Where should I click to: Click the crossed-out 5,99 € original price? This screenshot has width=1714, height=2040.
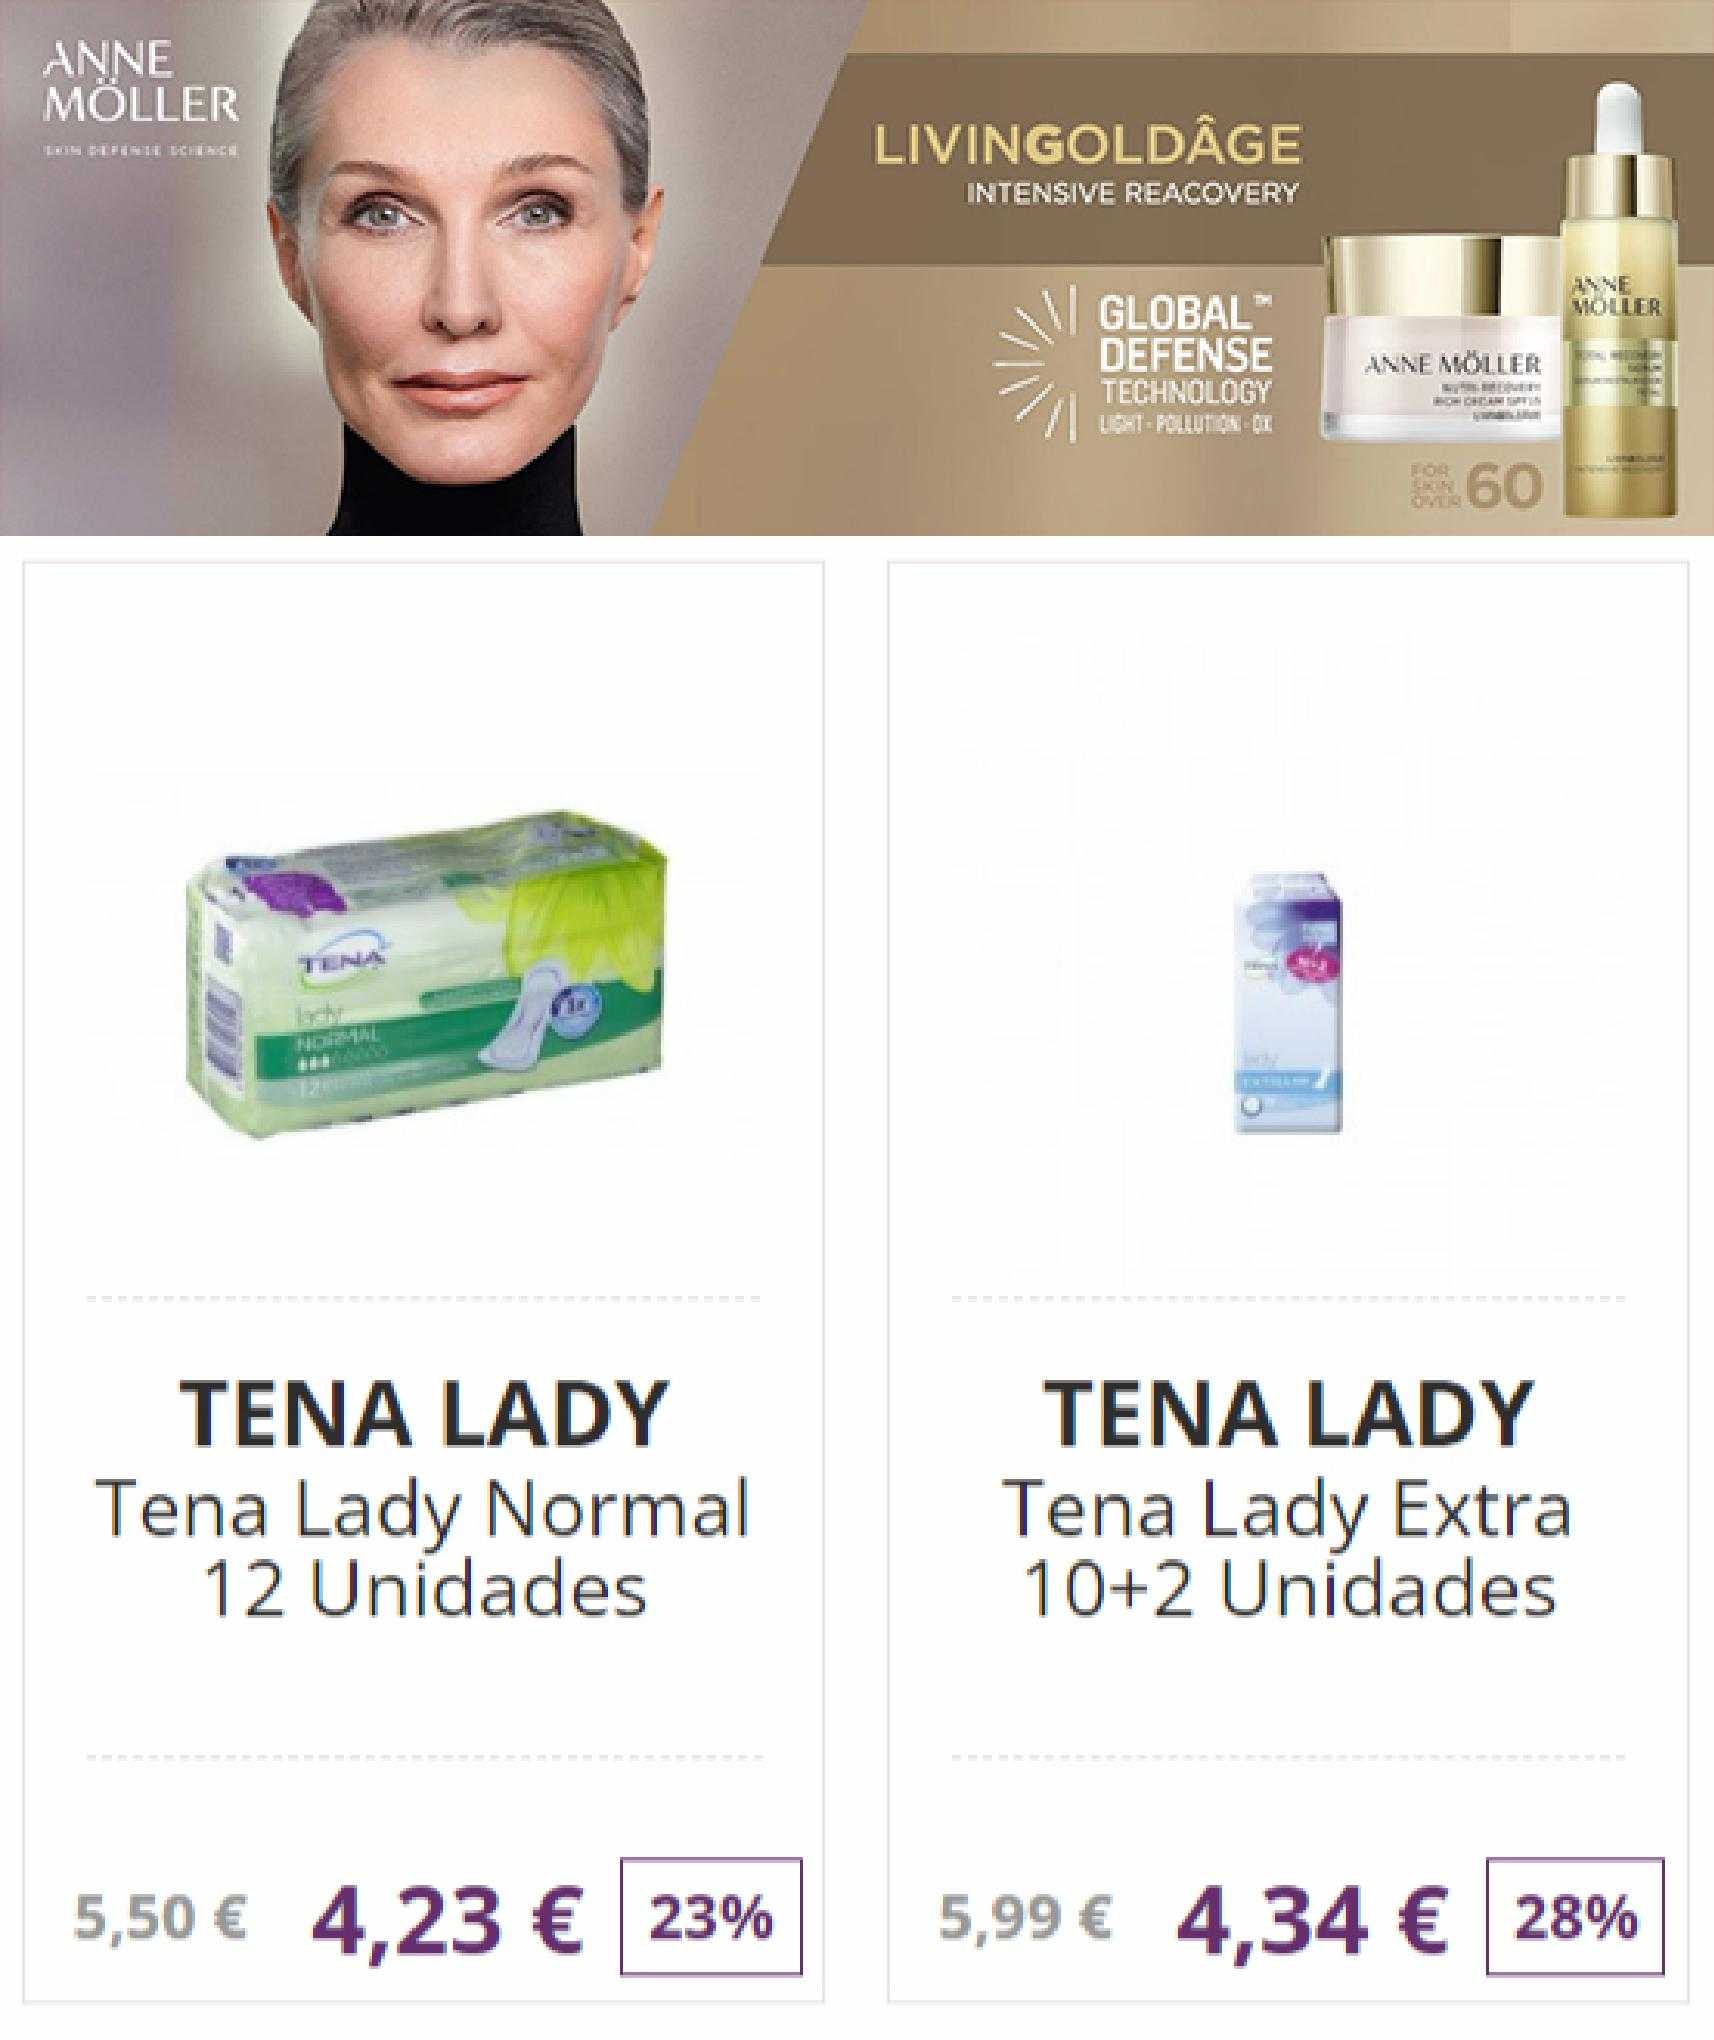tap(1025, 1917)
